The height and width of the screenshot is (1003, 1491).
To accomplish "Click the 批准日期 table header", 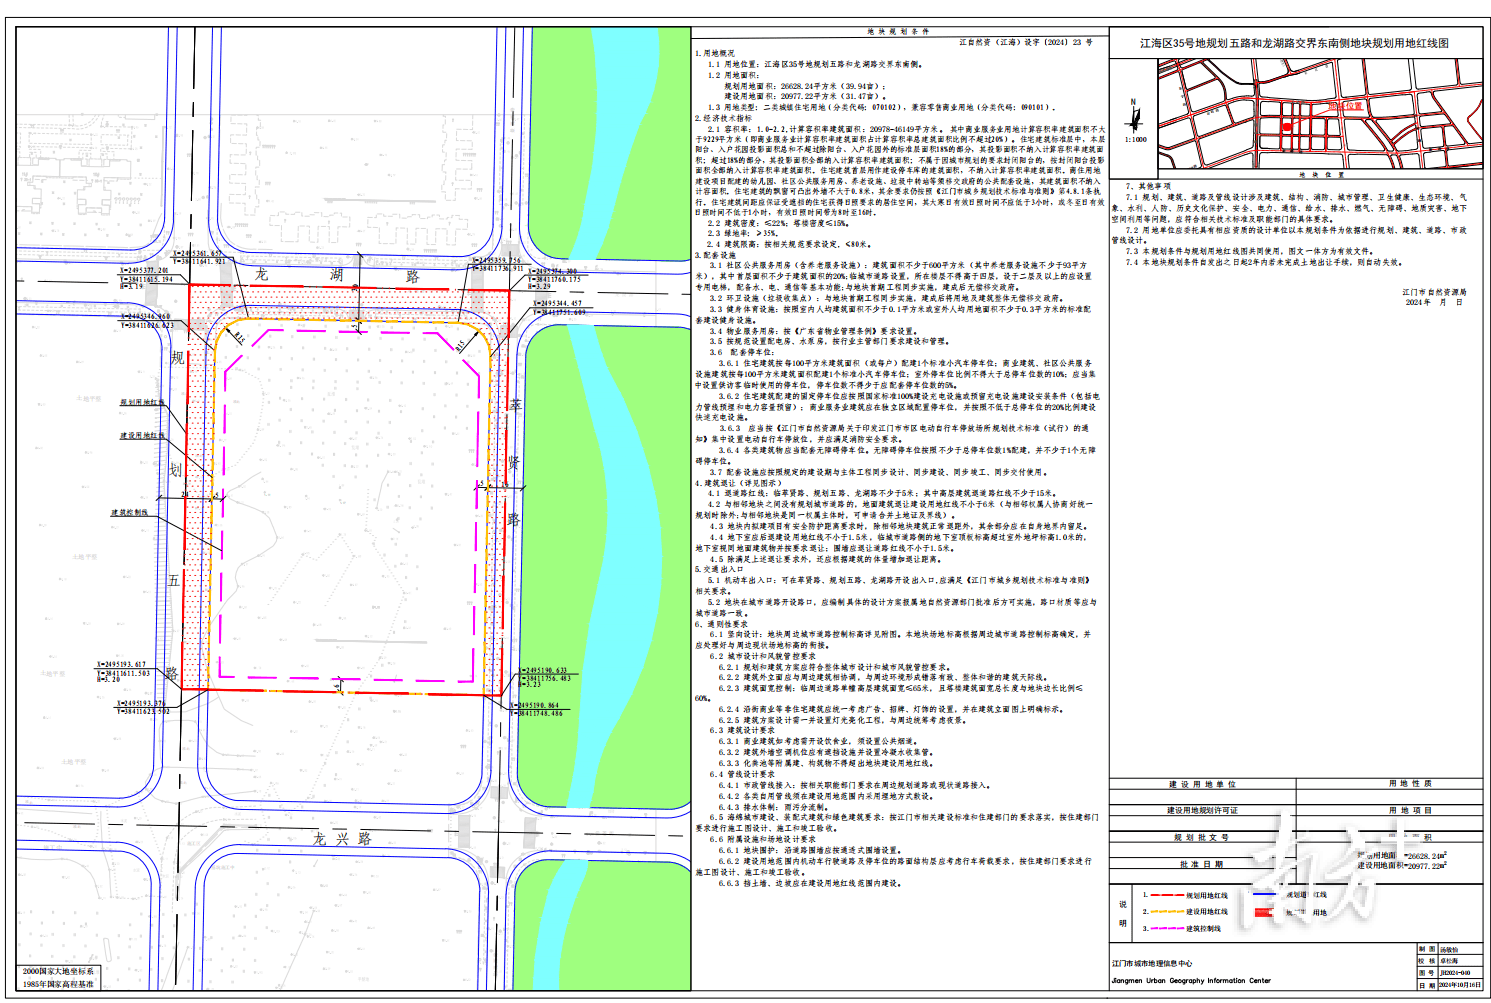I will [x=1201, y=864].
